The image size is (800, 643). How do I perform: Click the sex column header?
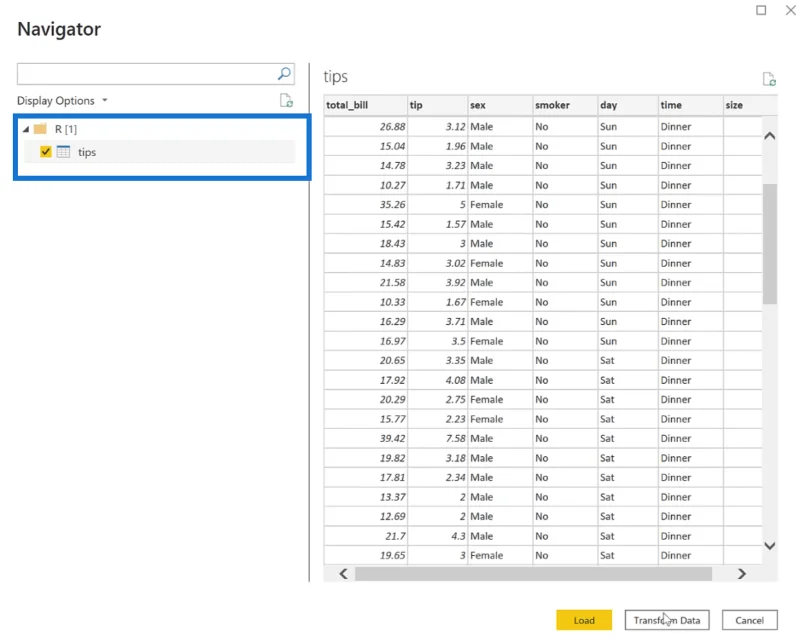tap(500, 105)
